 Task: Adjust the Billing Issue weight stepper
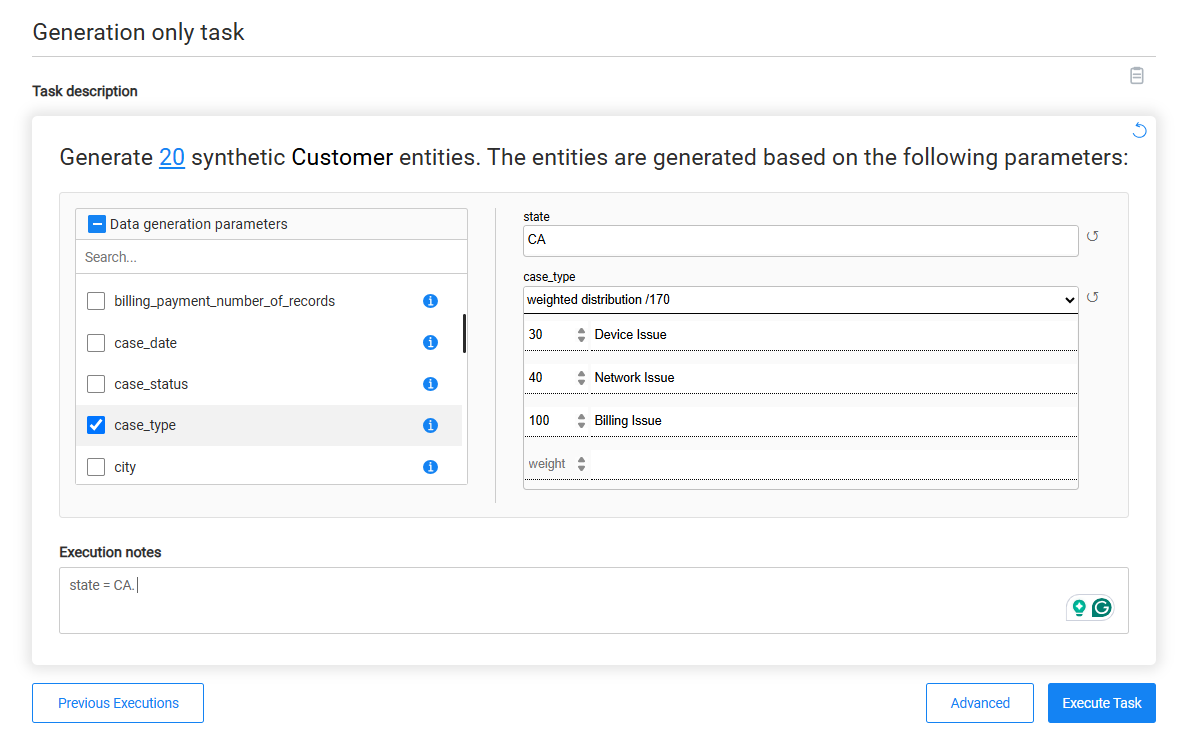coord(581,421)
